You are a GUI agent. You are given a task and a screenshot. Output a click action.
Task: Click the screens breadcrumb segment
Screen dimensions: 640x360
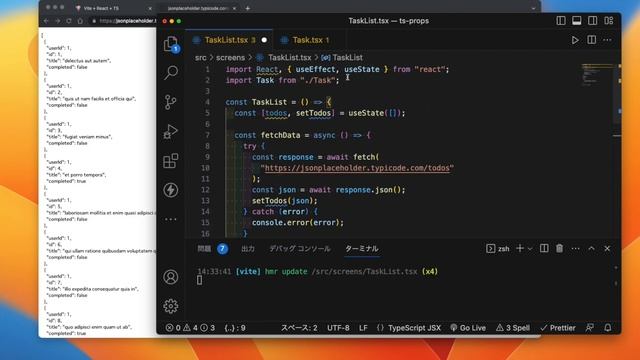point(230,58)
